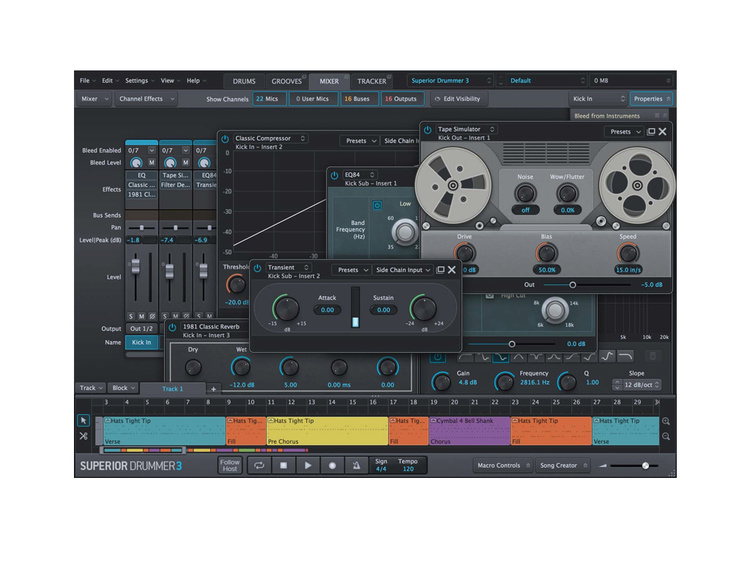Click the Tape Simulator Bias knob
This screenshot has height=563, width=750.
click(546, 253)
